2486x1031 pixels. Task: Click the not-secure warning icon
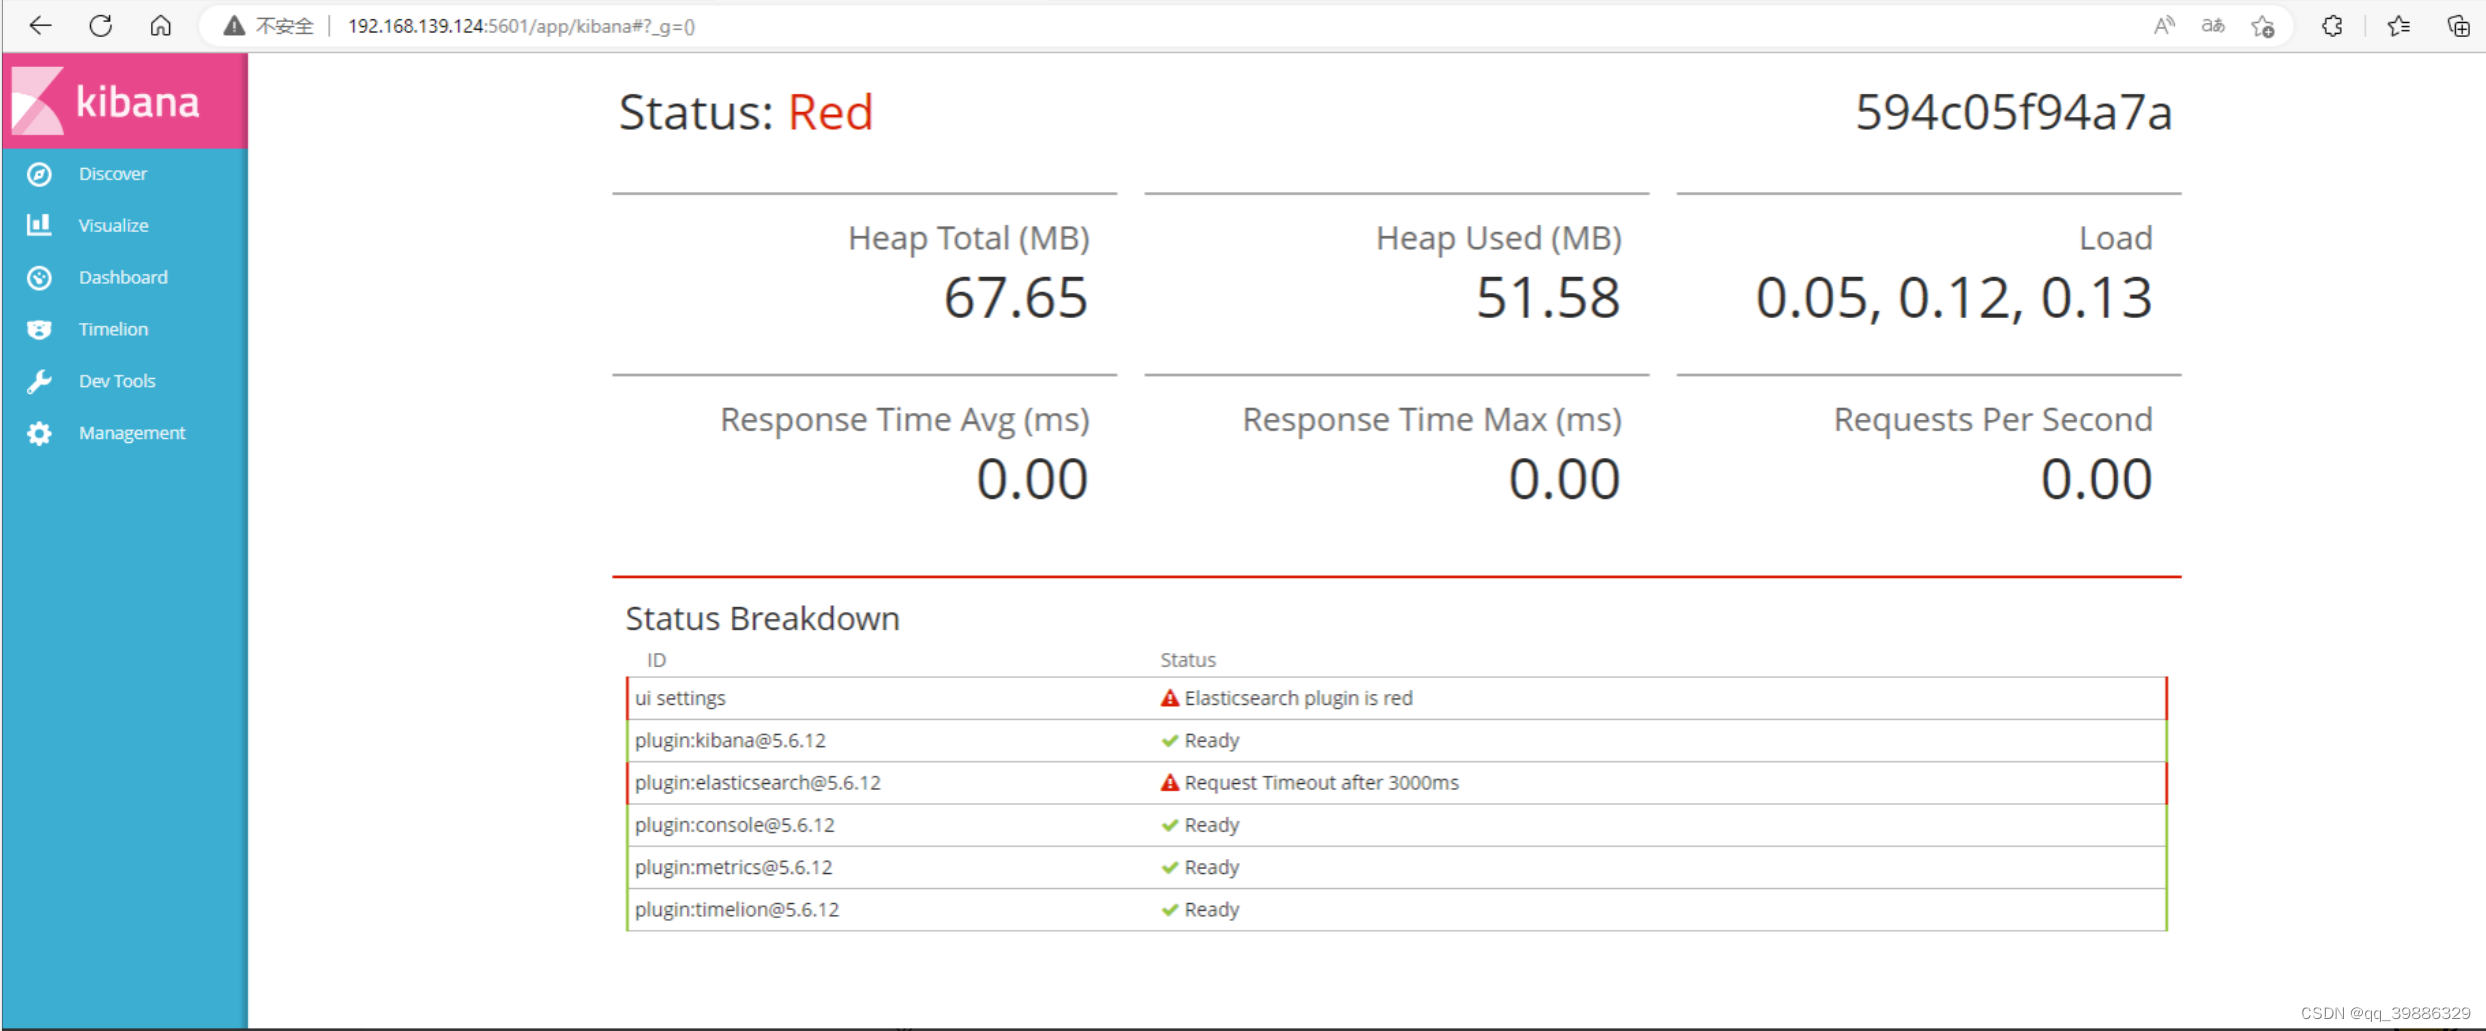234,26
